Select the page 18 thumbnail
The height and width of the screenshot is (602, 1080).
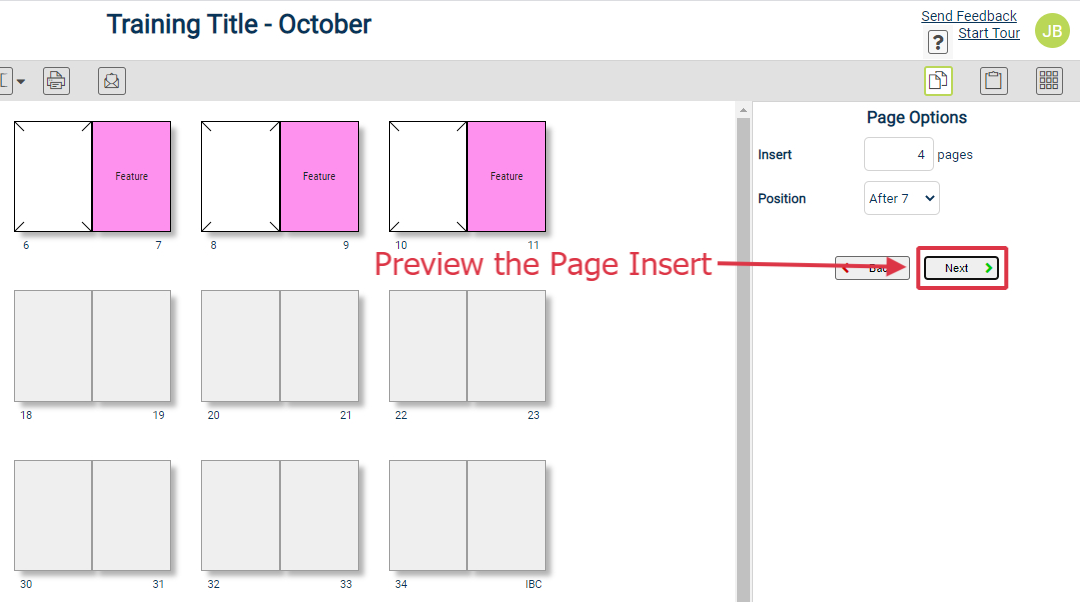click(x=53, y=346)
